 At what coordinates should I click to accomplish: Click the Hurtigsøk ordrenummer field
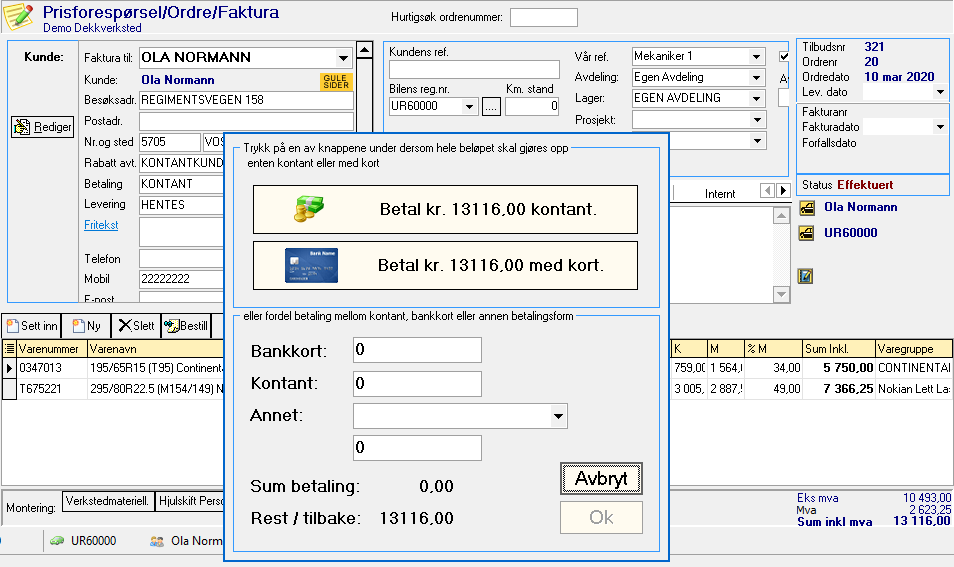[x=543, y=18]
